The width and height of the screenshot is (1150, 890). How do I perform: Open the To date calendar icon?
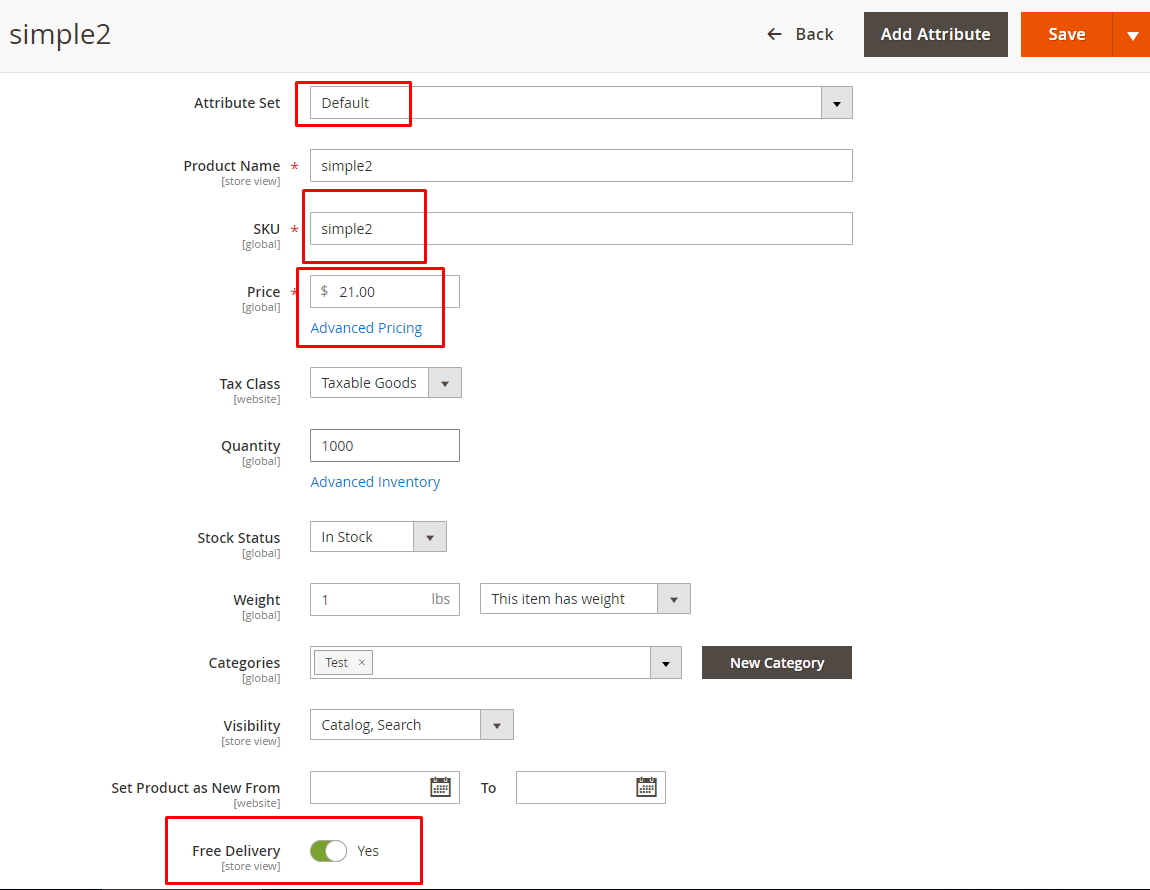(x=647, y=787)
